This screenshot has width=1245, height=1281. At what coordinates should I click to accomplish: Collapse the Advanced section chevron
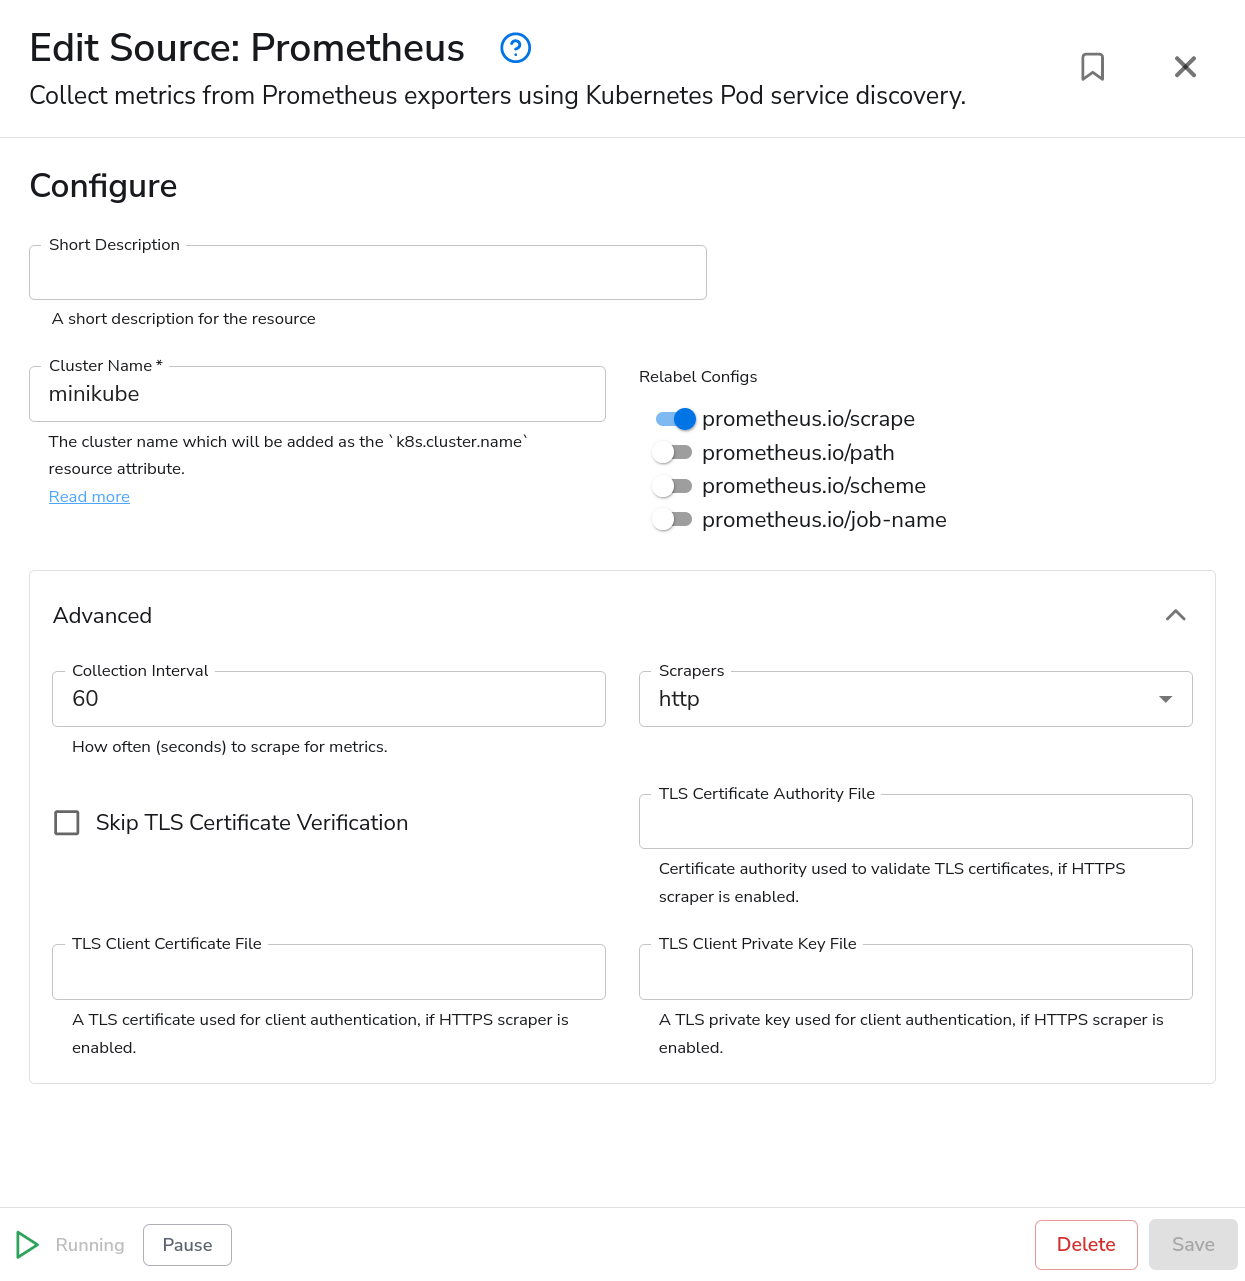coord(1176,615)
